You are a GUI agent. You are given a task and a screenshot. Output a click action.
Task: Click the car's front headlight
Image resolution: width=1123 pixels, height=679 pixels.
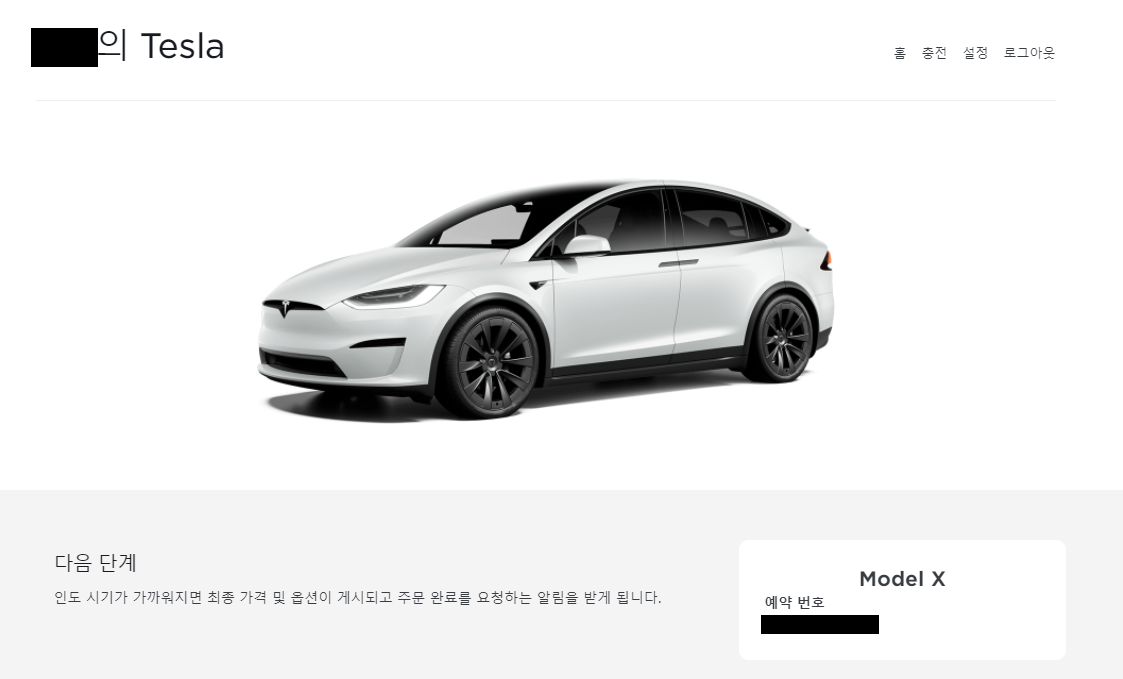394,295
